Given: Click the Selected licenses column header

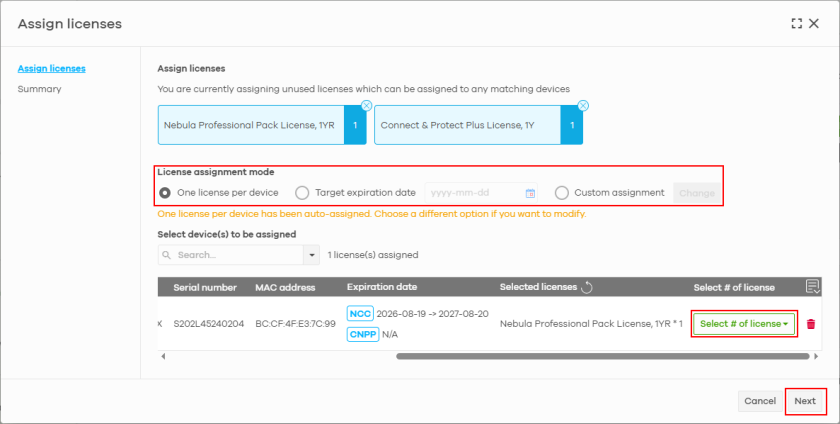Looking at the screenshot, I should [x=538, y=287].
